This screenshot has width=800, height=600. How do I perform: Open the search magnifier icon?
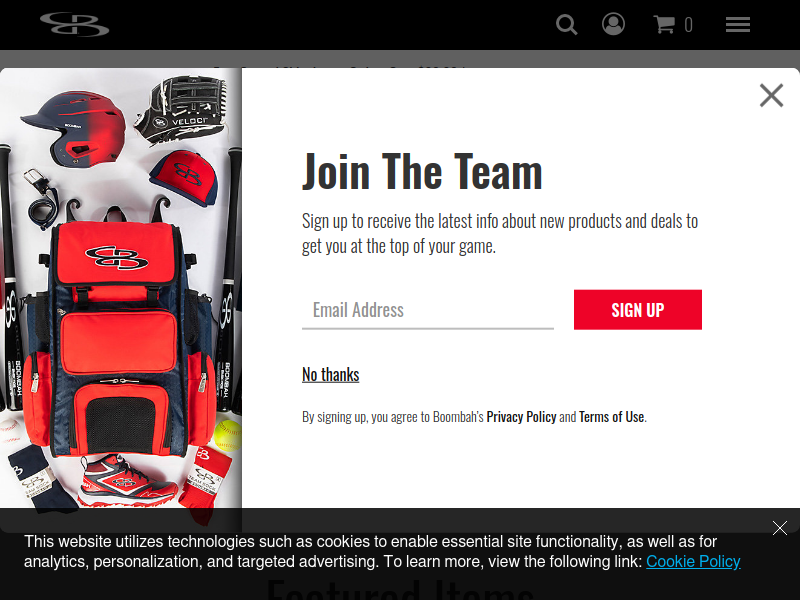(566, 24)
